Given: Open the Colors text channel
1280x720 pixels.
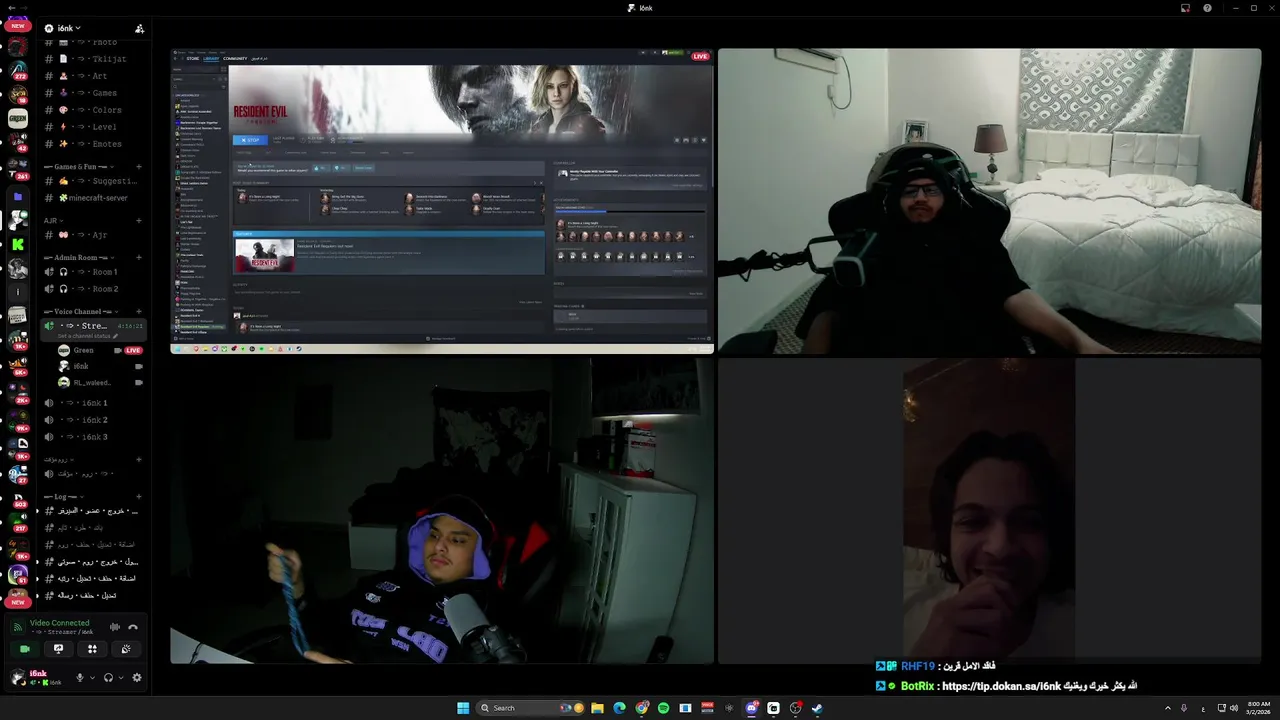Looking at the screenshot, I should (x=94, y=110).
